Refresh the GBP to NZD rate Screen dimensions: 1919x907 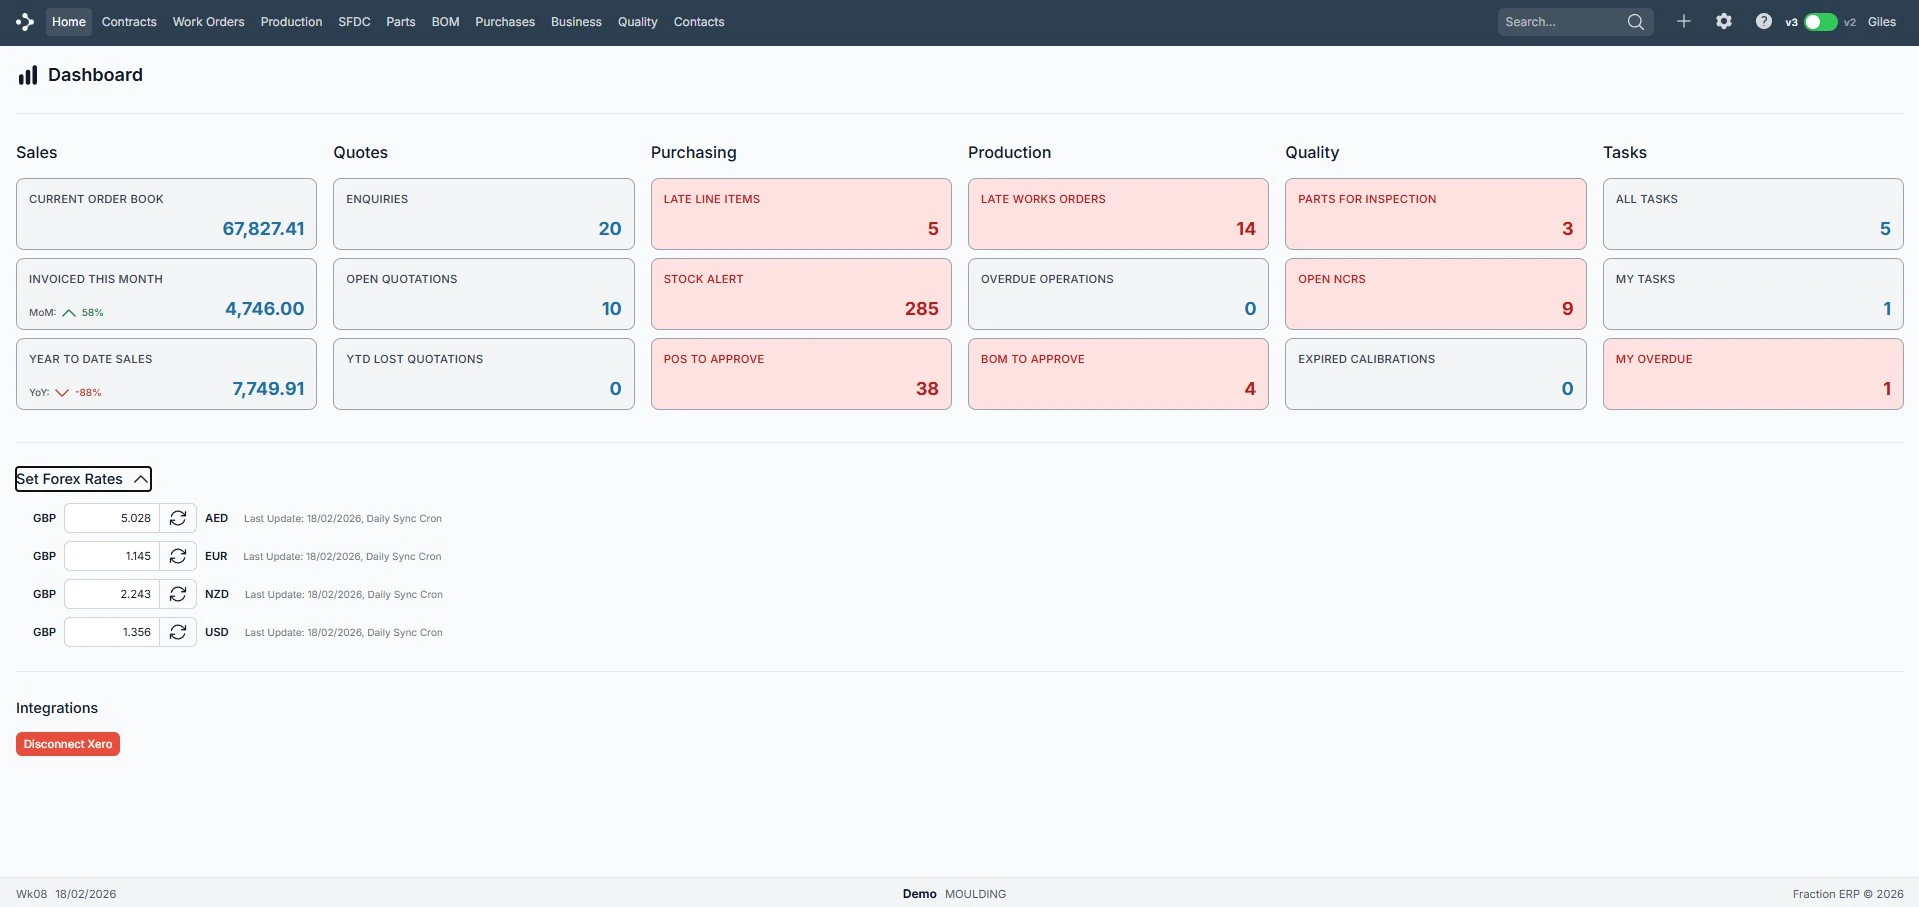178,594
